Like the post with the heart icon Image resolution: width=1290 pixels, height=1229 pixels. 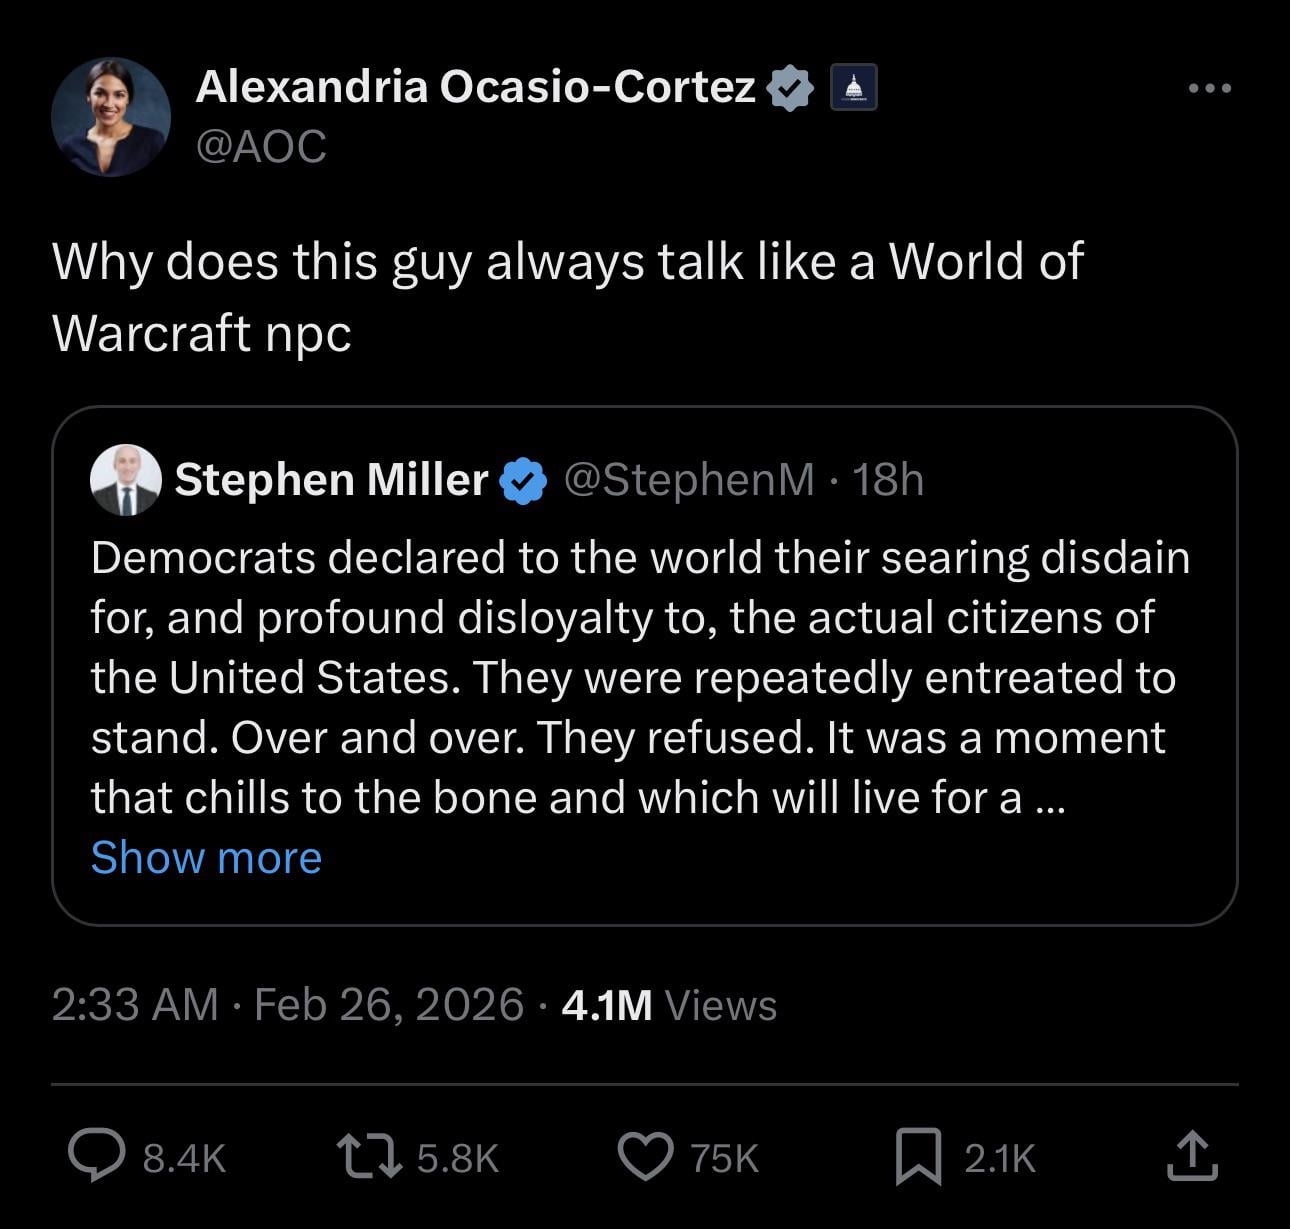point(645,1156)
